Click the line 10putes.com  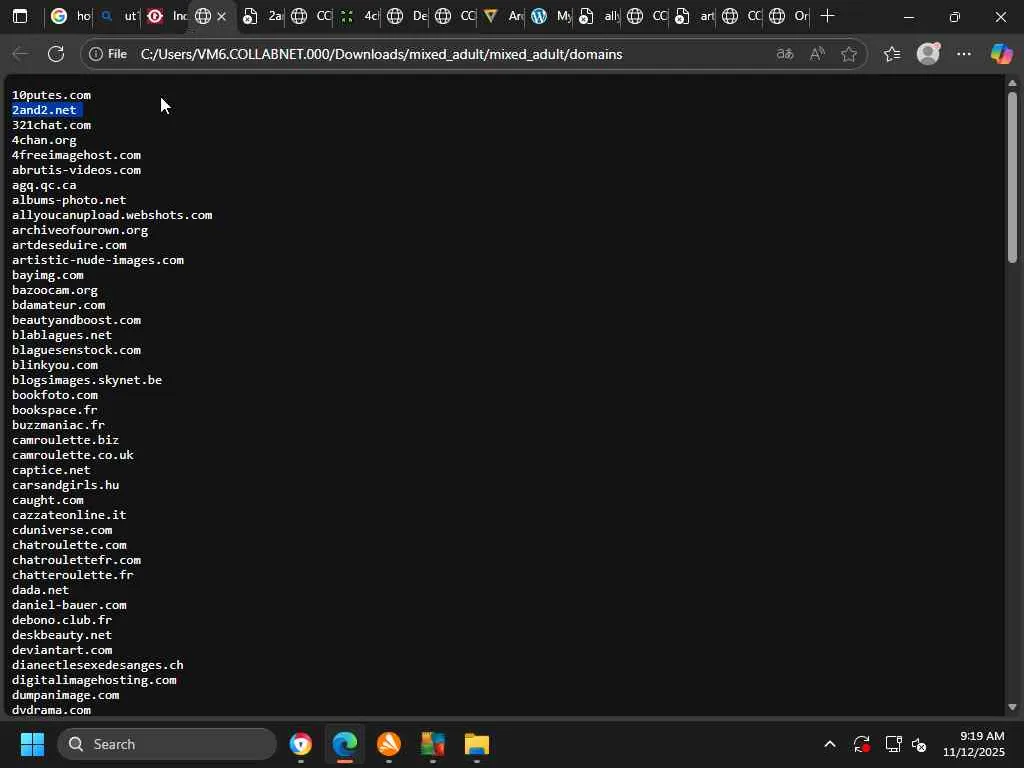(x=52, y=95)
